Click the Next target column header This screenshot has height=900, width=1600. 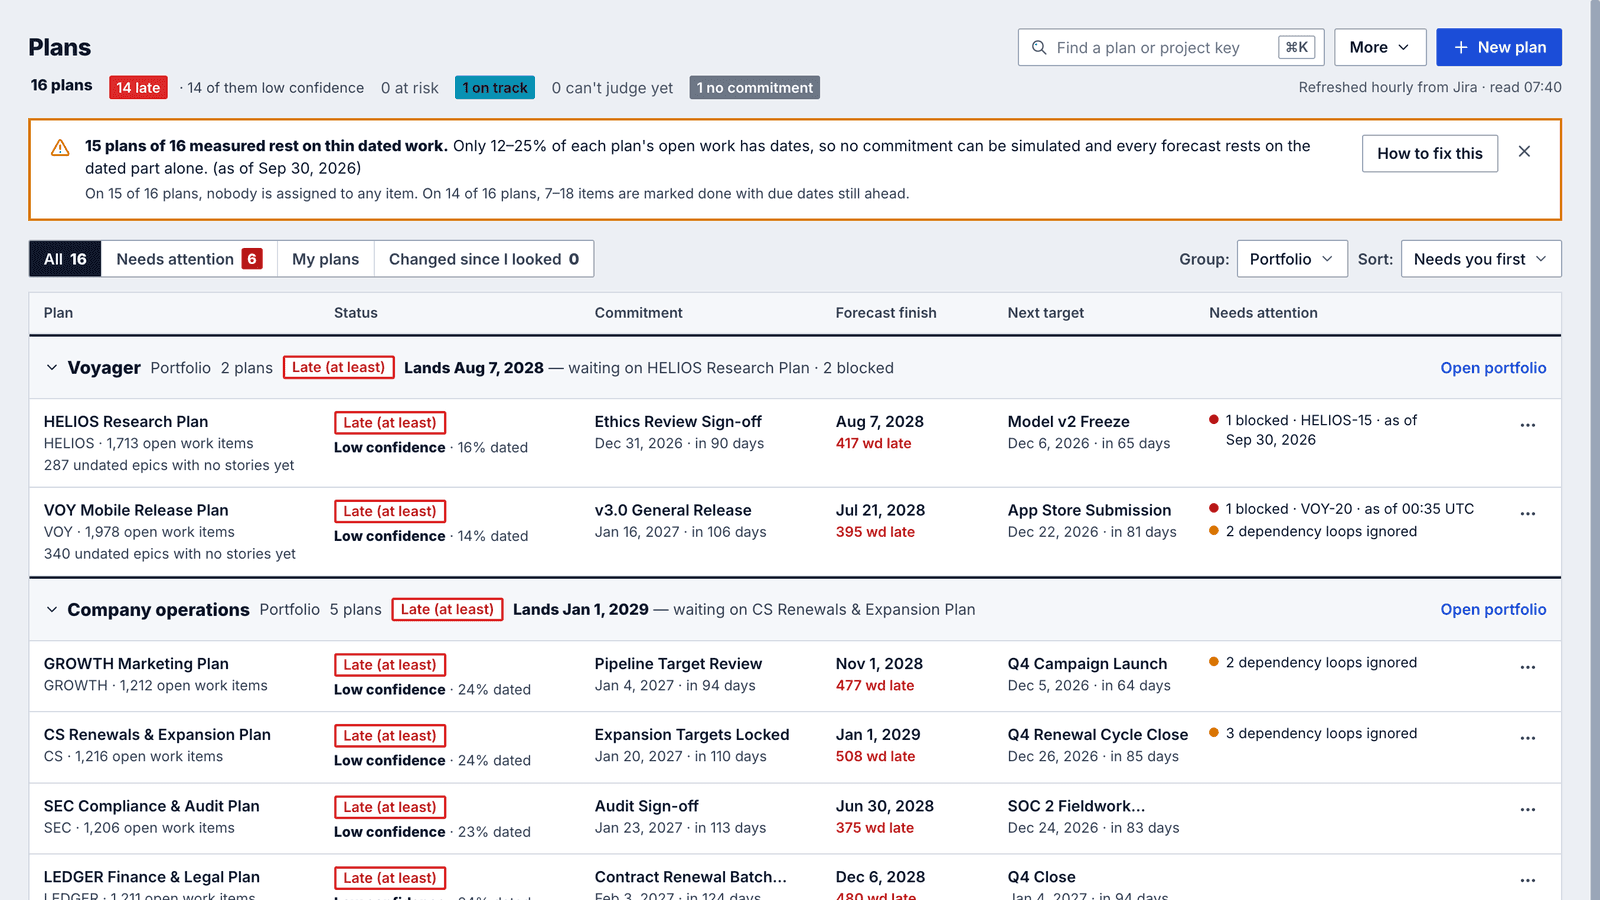coord(1046,313)
